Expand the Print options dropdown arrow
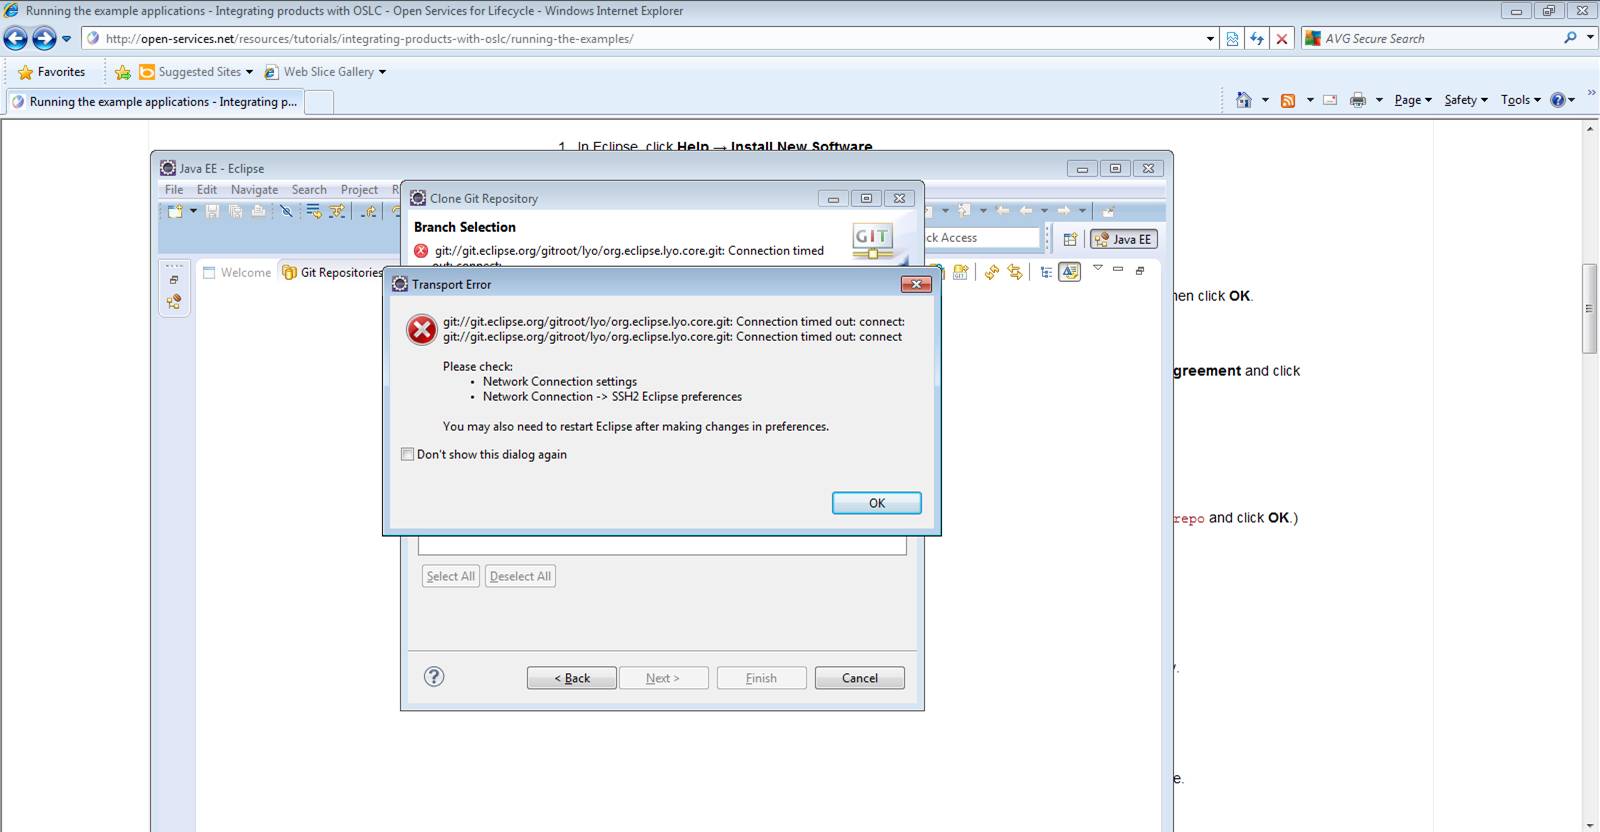The width and height of the screenshot is (1600, 832). tap(1379, 100)
